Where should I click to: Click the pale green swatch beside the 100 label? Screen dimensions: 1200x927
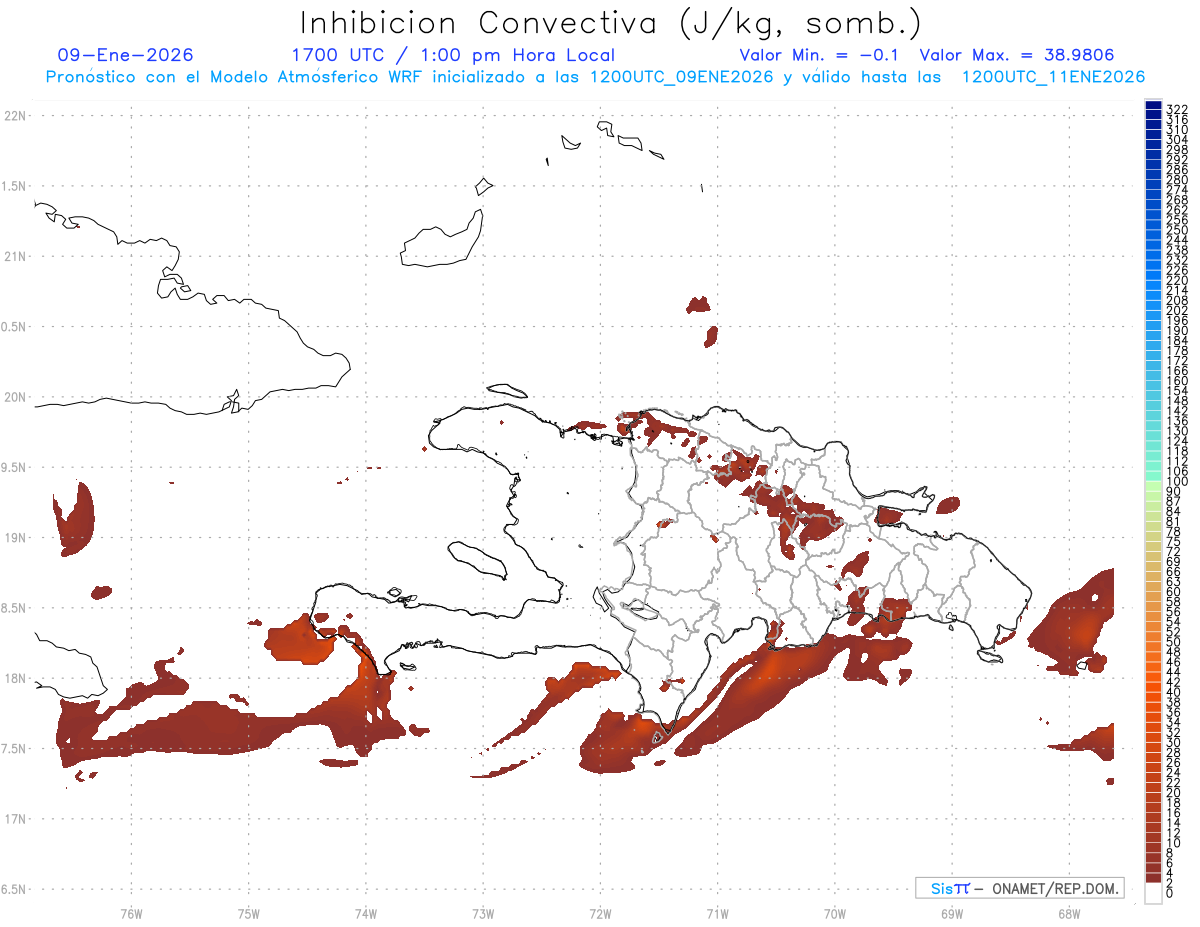pos(1153,484)
